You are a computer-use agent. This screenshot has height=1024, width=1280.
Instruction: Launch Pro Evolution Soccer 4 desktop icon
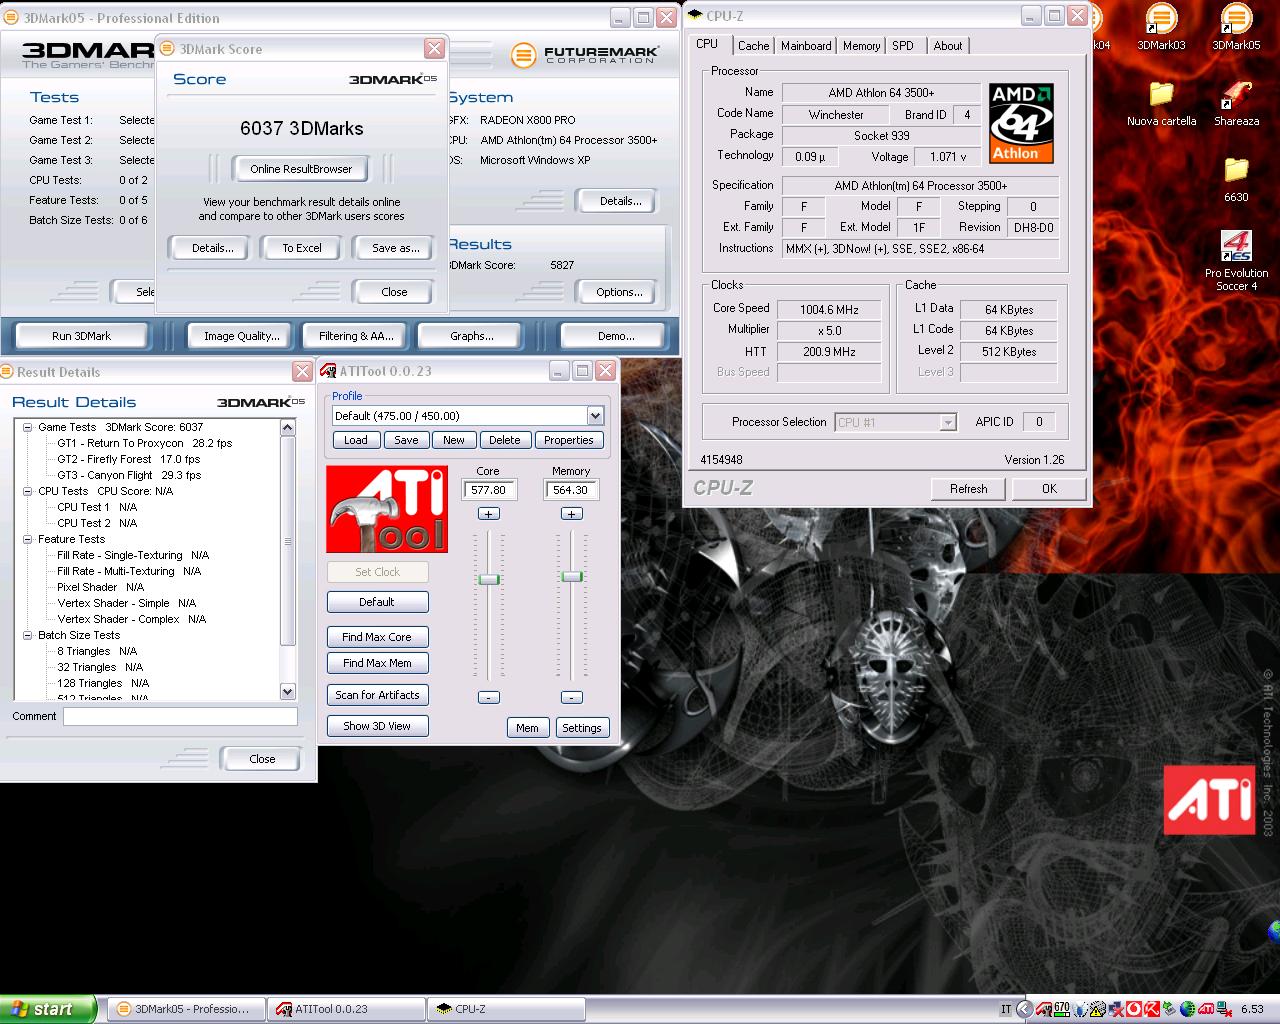pyautogui.click(x=1236, y=260)
